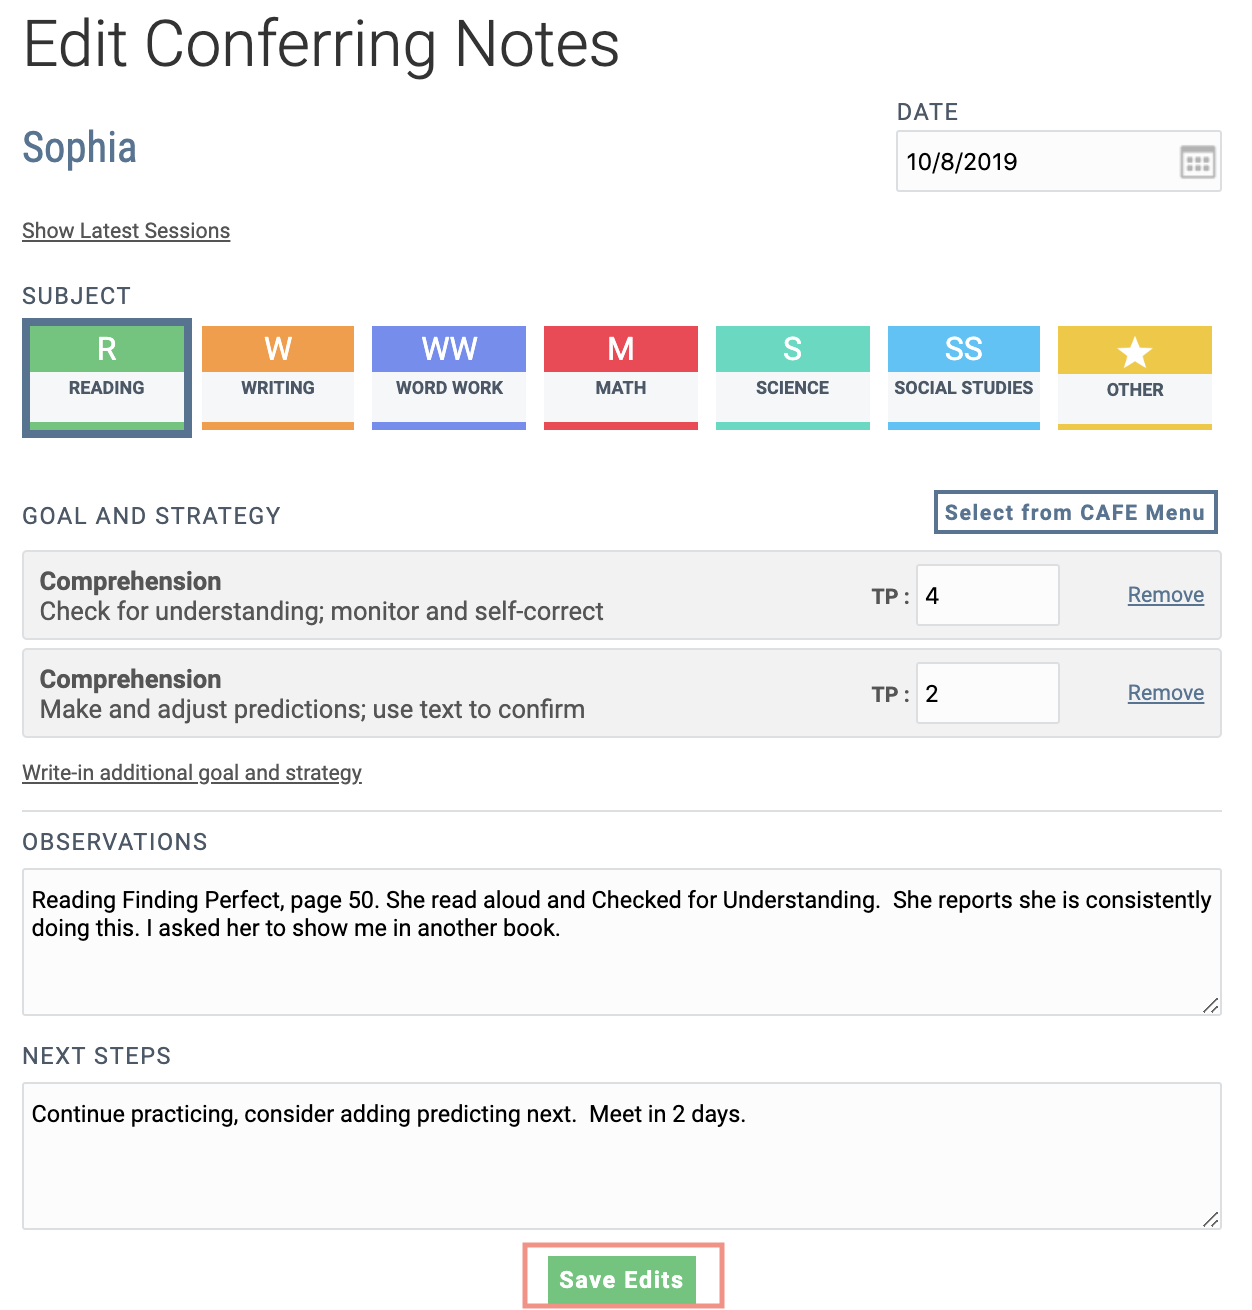Click Write-in additional goal and strategy

(192, 773)
